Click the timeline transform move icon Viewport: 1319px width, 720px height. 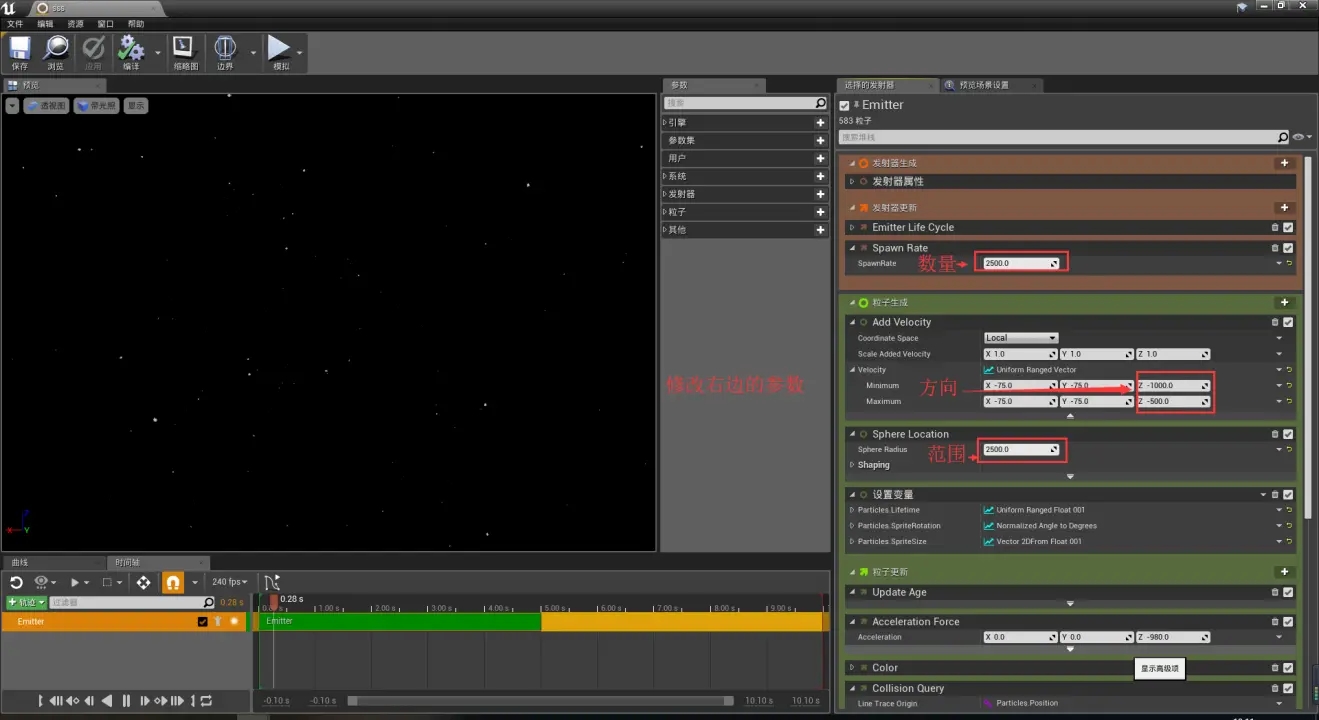pyautogui.click(x=144, y=582)
